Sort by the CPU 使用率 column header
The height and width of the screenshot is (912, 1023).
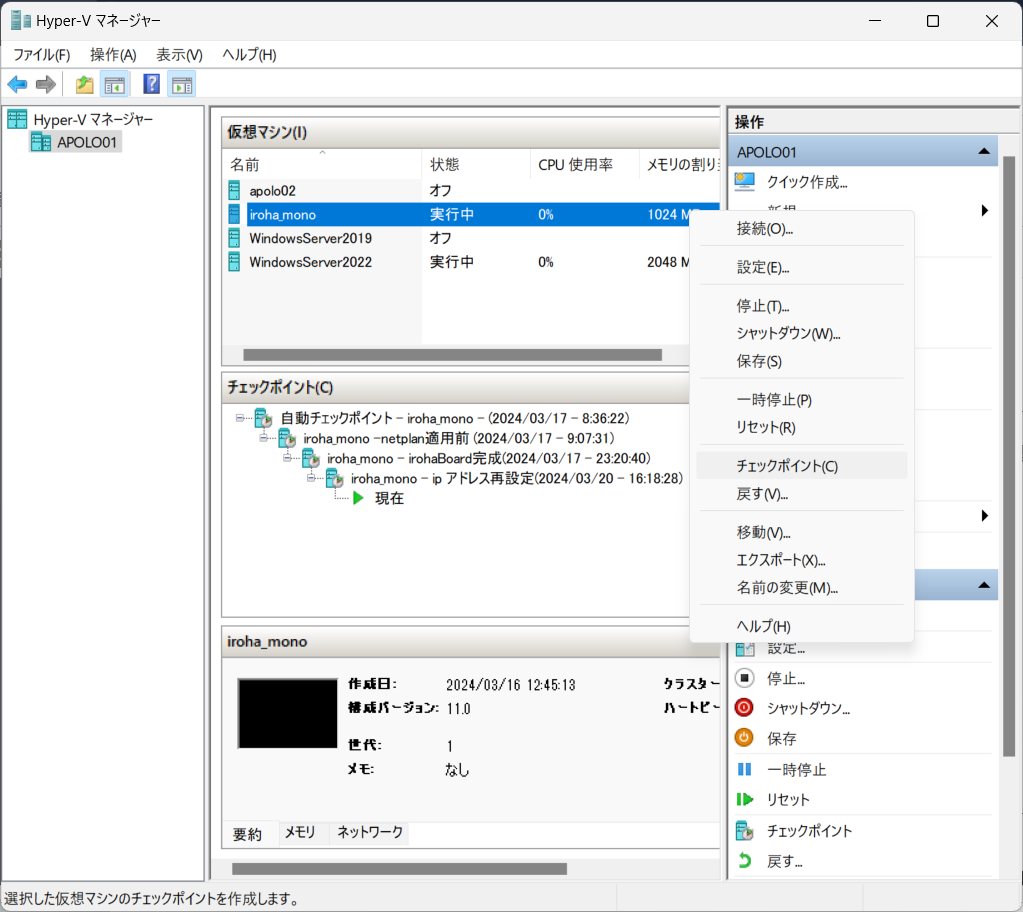coord(585,164)
